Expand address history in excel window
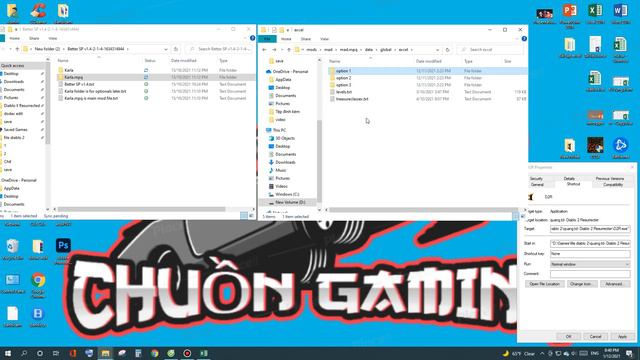This screenshot has height=360, width=640. 438,49
